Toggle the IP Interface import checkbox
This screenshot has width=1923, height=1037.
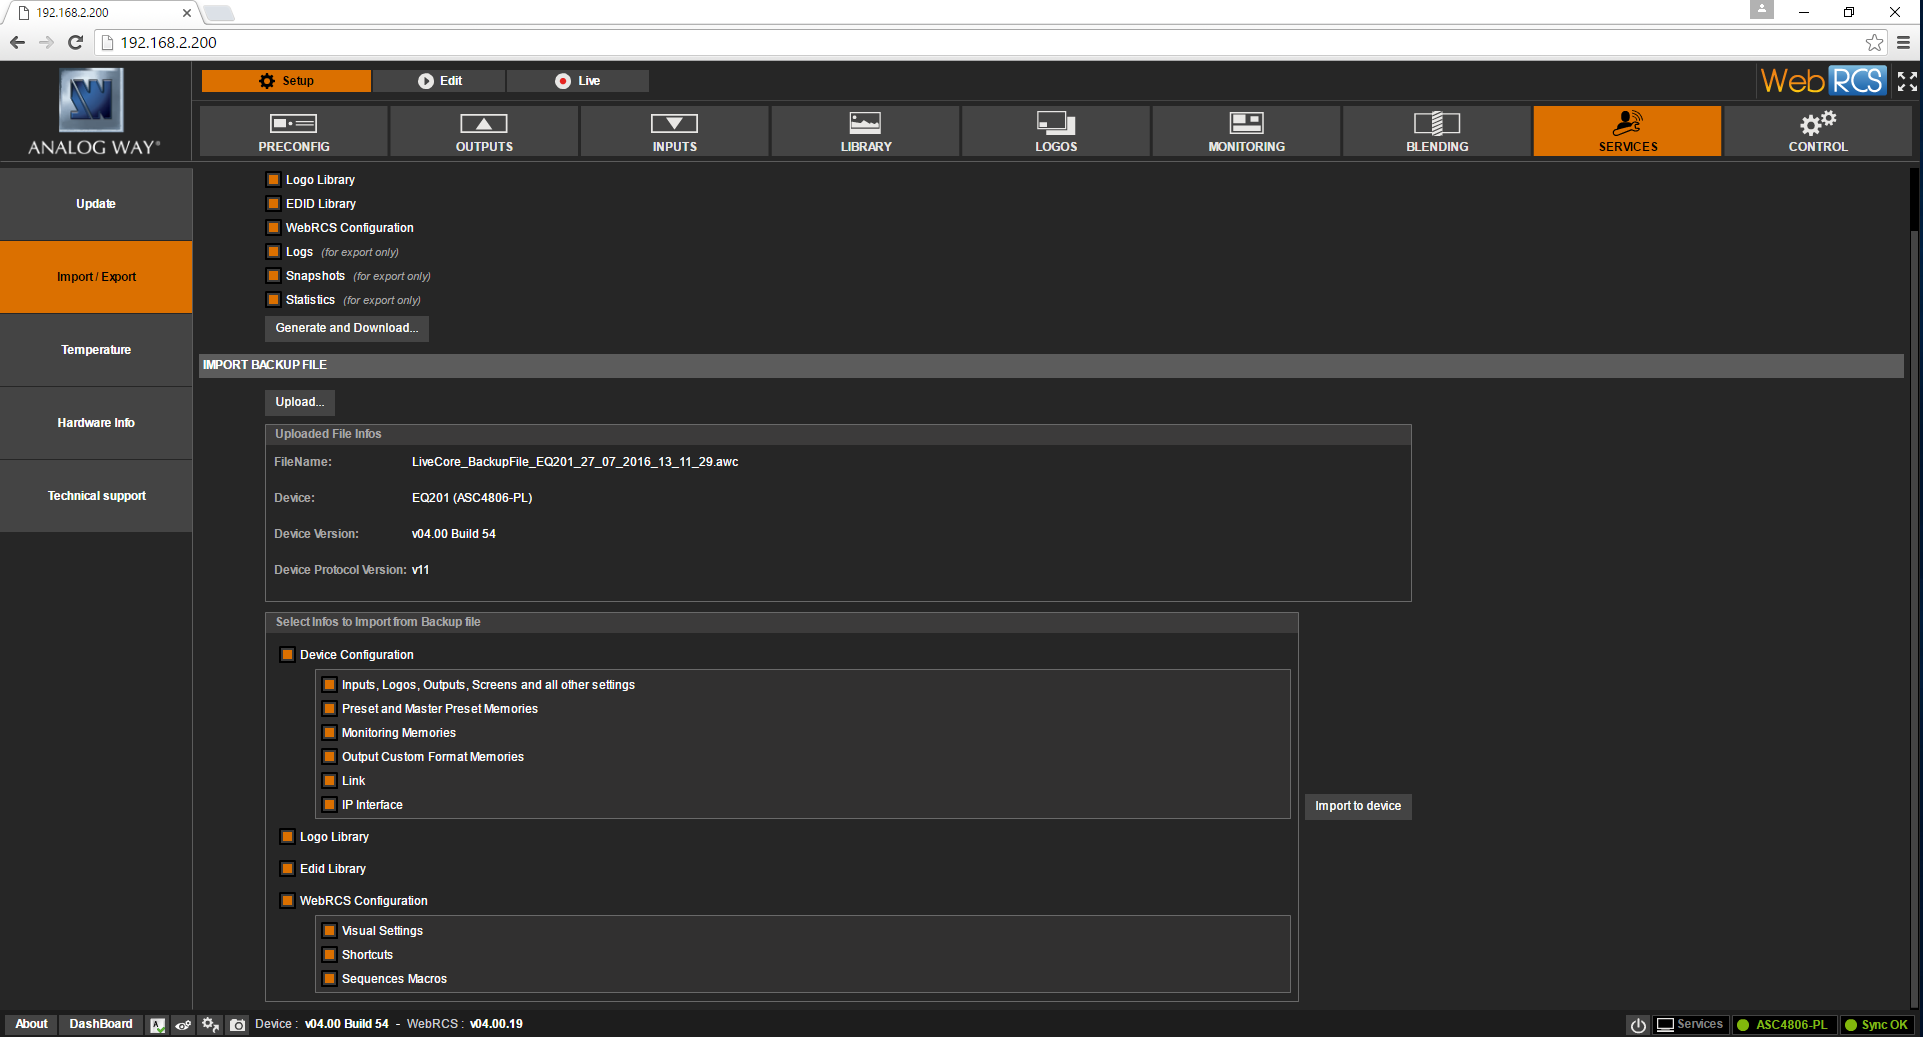(x=329, y=805)
